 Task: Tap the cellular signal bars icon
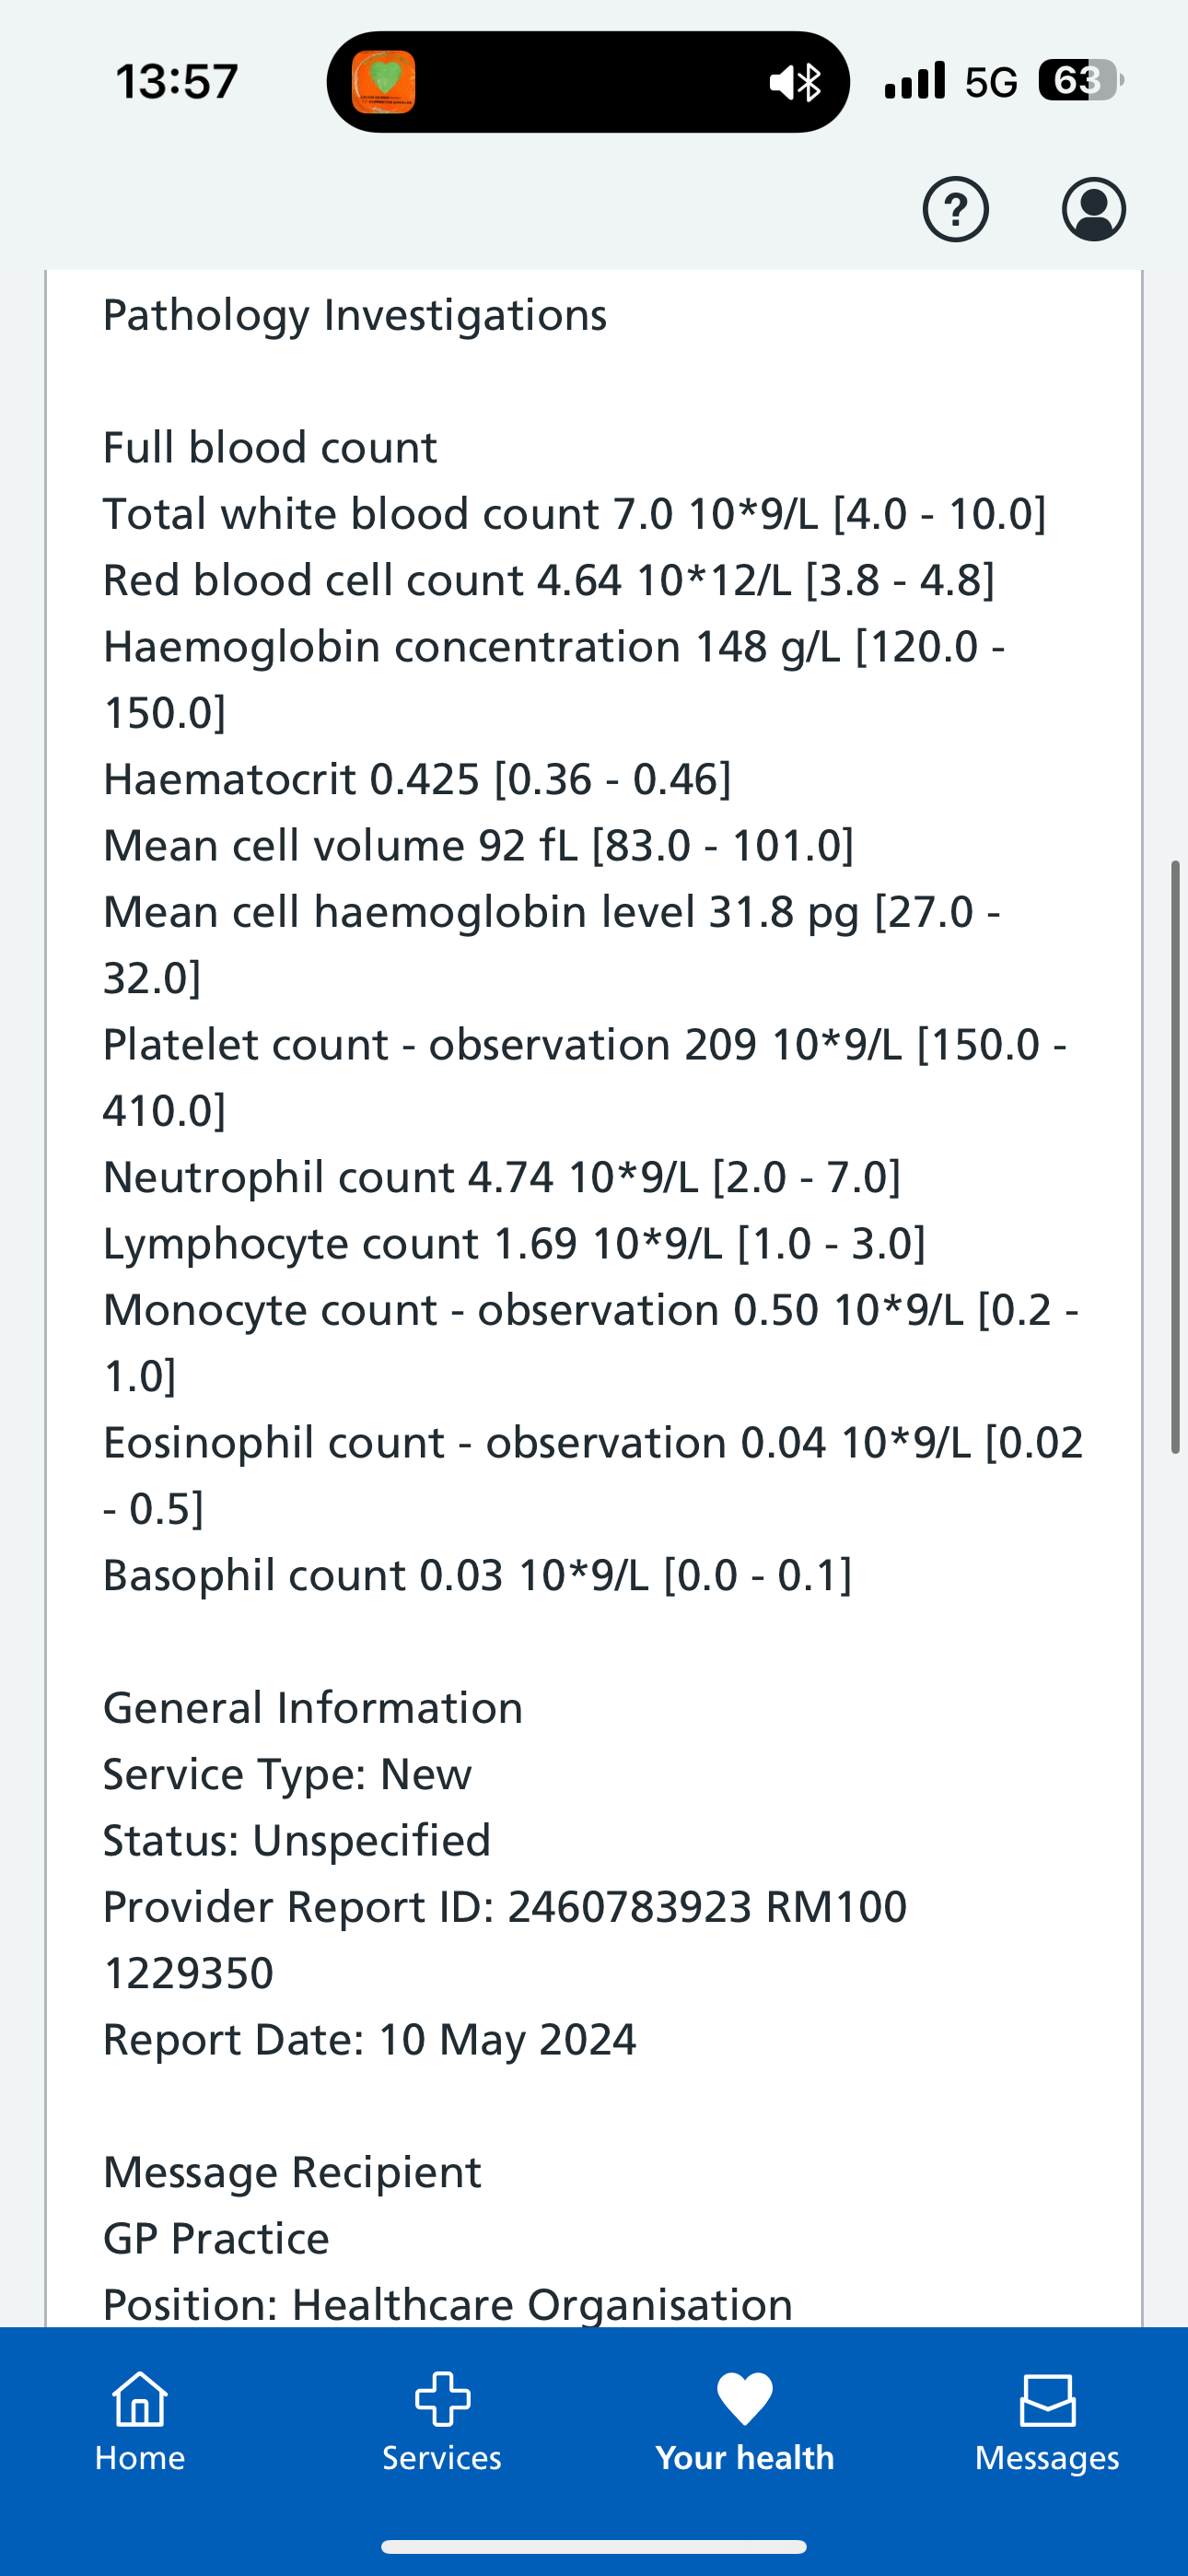click(914, 80)
